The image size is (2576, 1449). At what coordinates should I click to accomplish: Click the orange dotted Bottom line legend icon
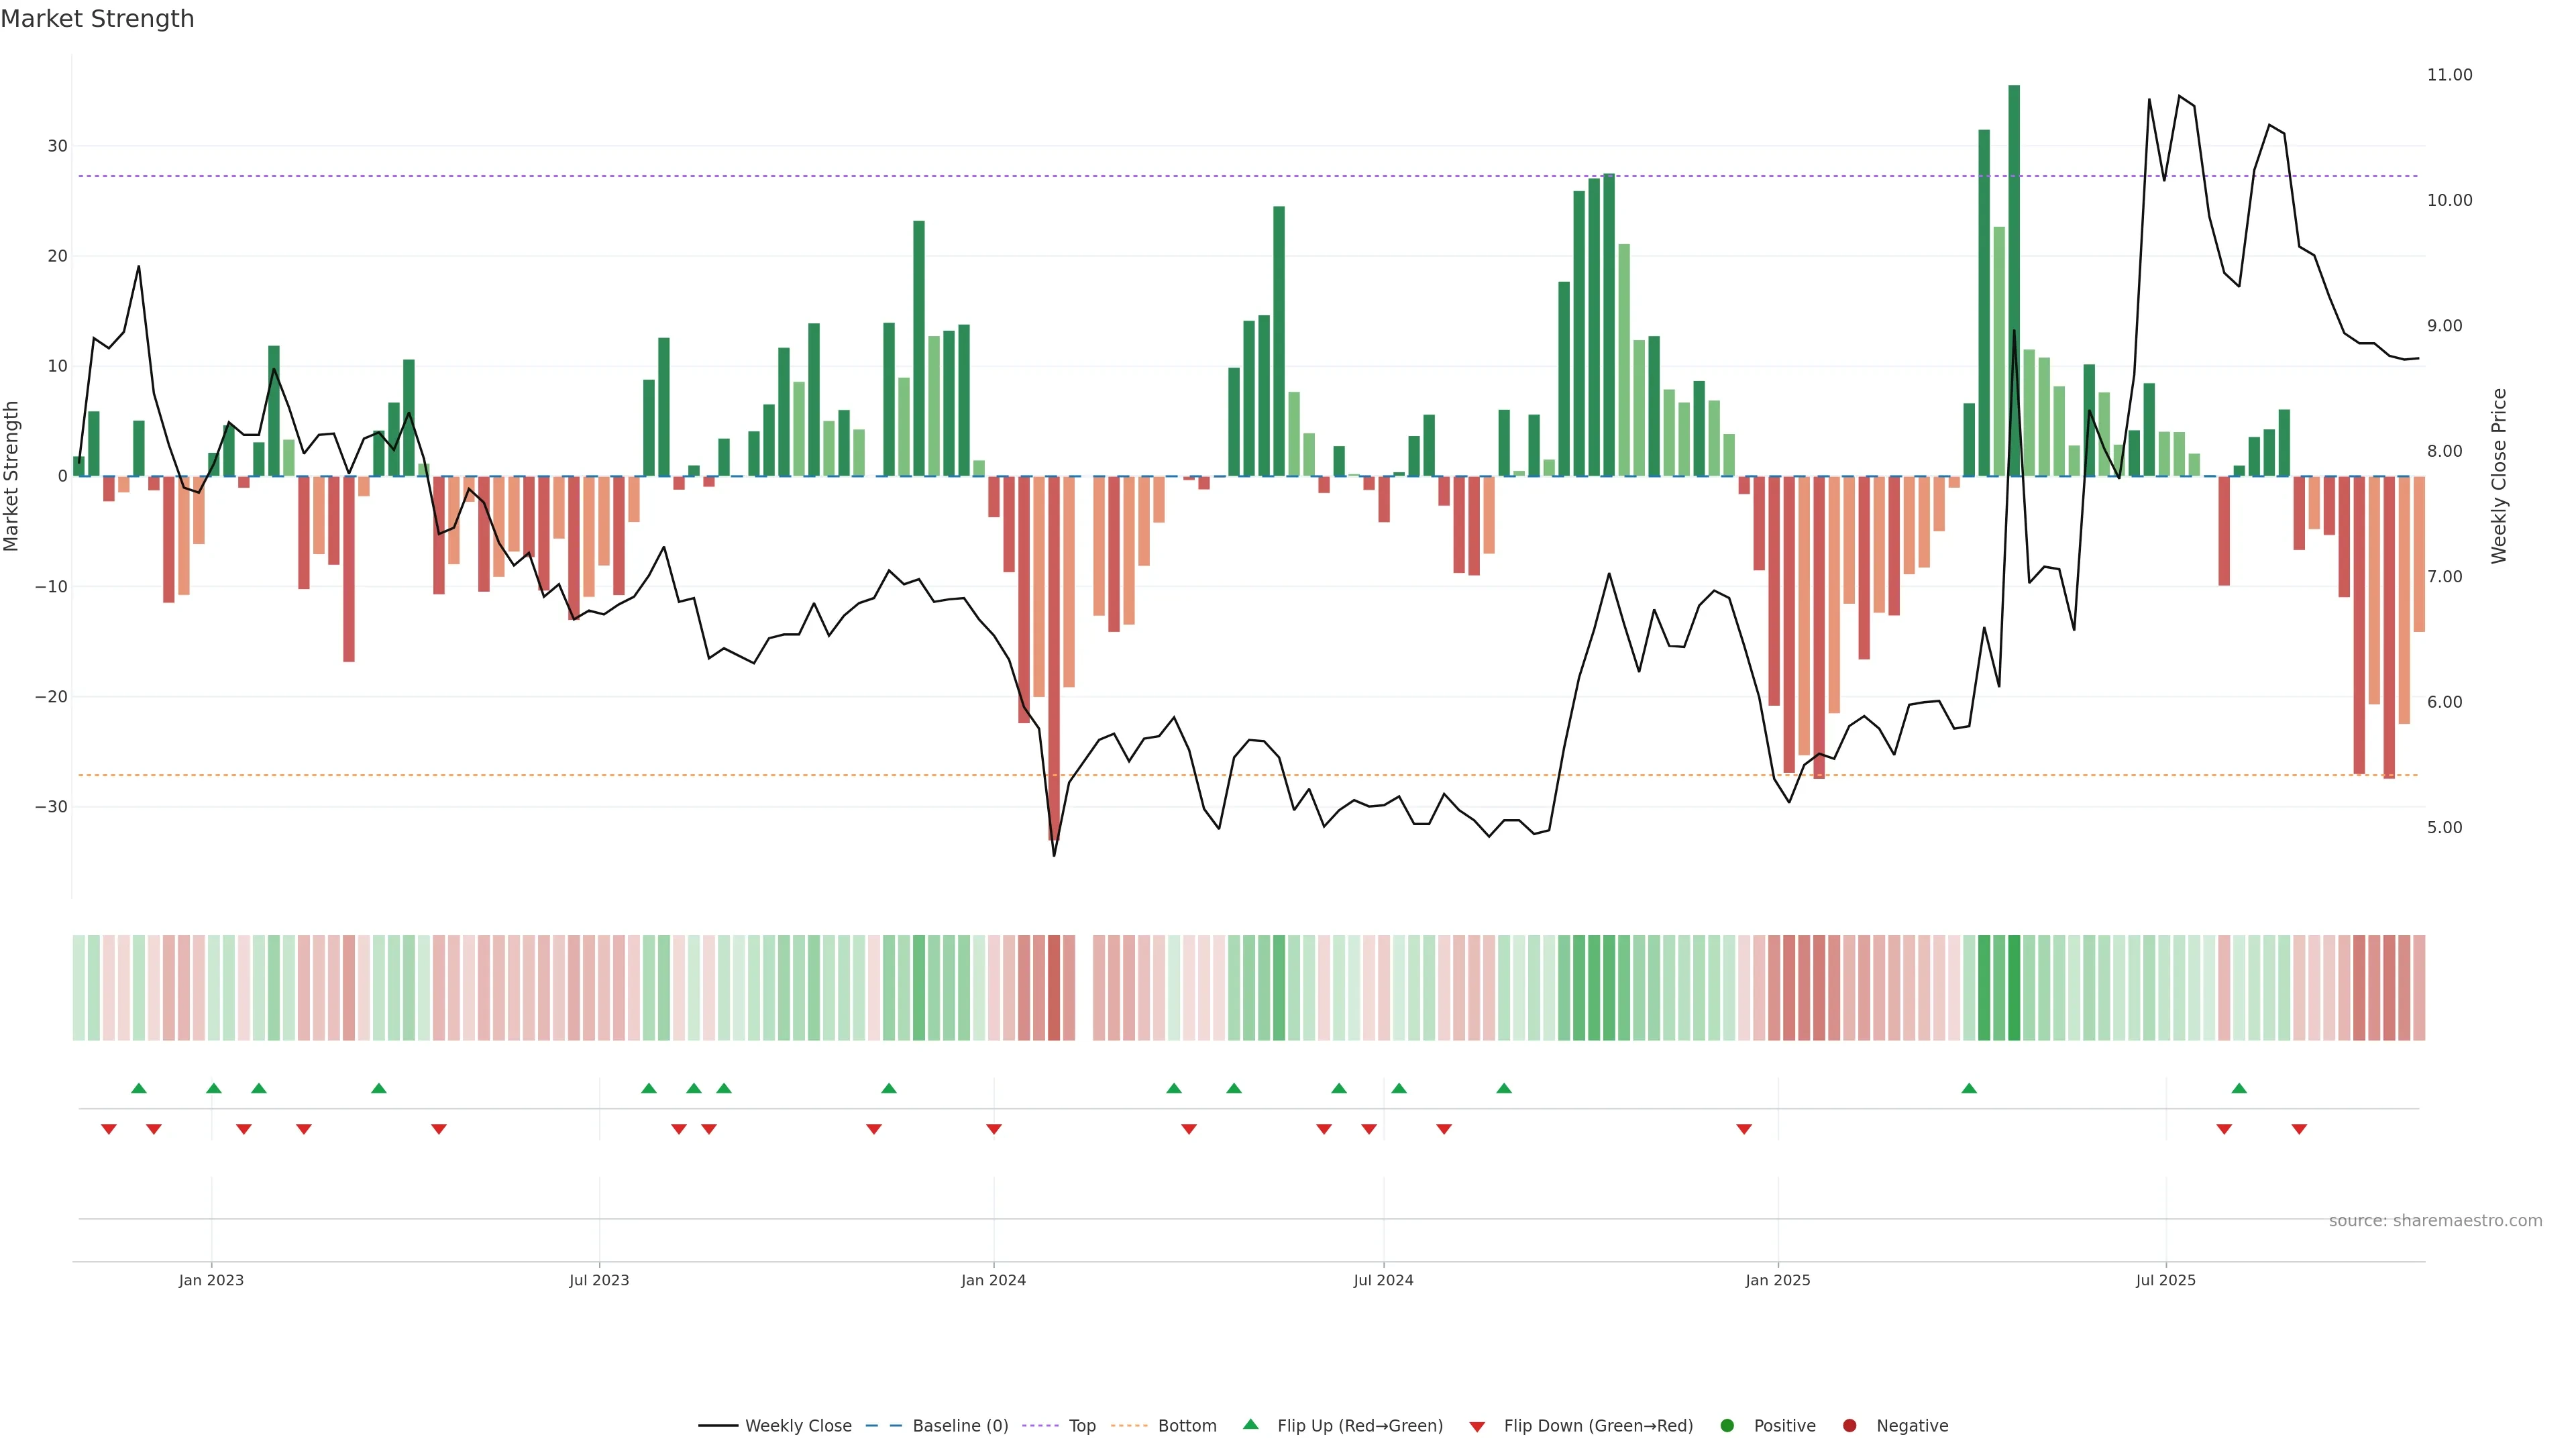coord(1129,1425)
